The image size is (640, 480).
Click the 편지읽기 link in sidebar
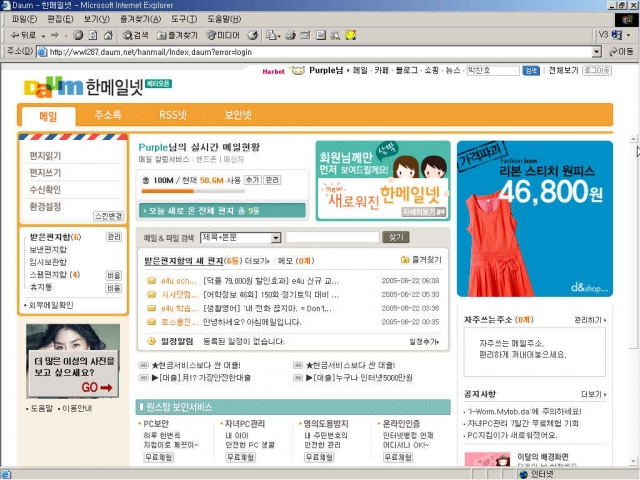pos(45,156)
